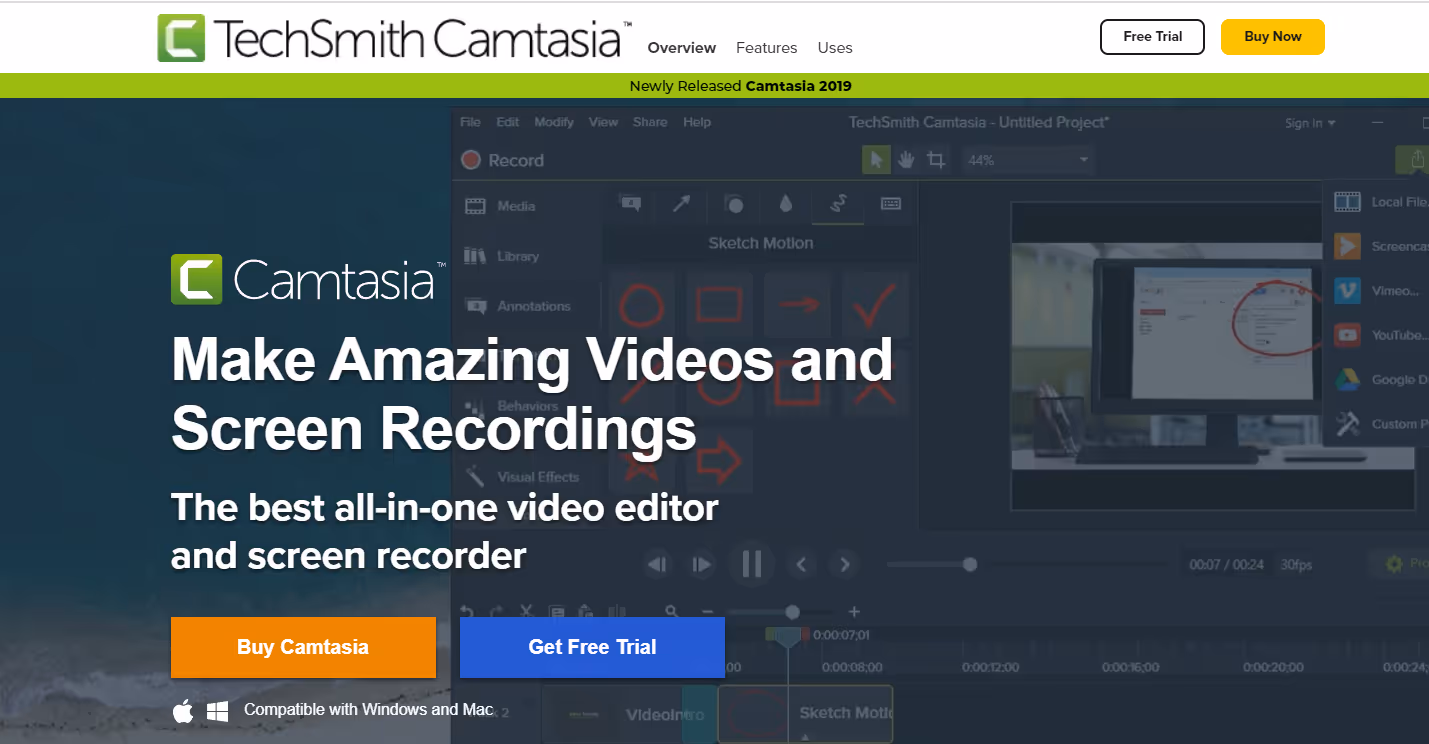Click the playback scrubber slider handle
1429x744 pixels.
click(969, 565)
